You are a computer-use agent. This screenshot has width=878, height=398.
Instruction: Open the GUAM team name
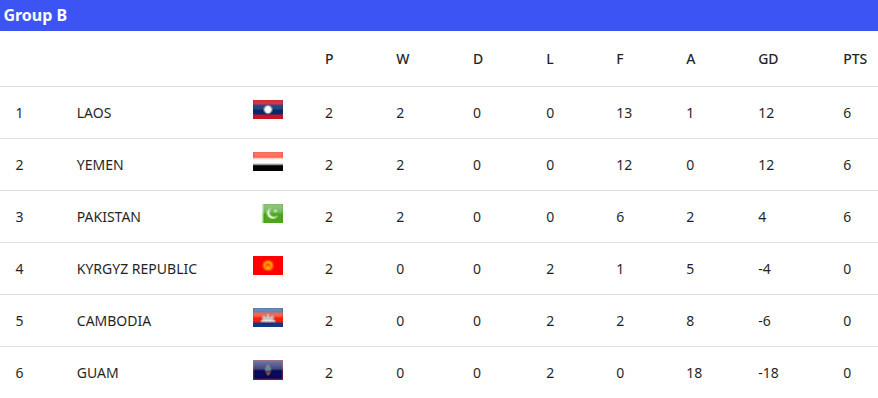(x=97, y=373)
